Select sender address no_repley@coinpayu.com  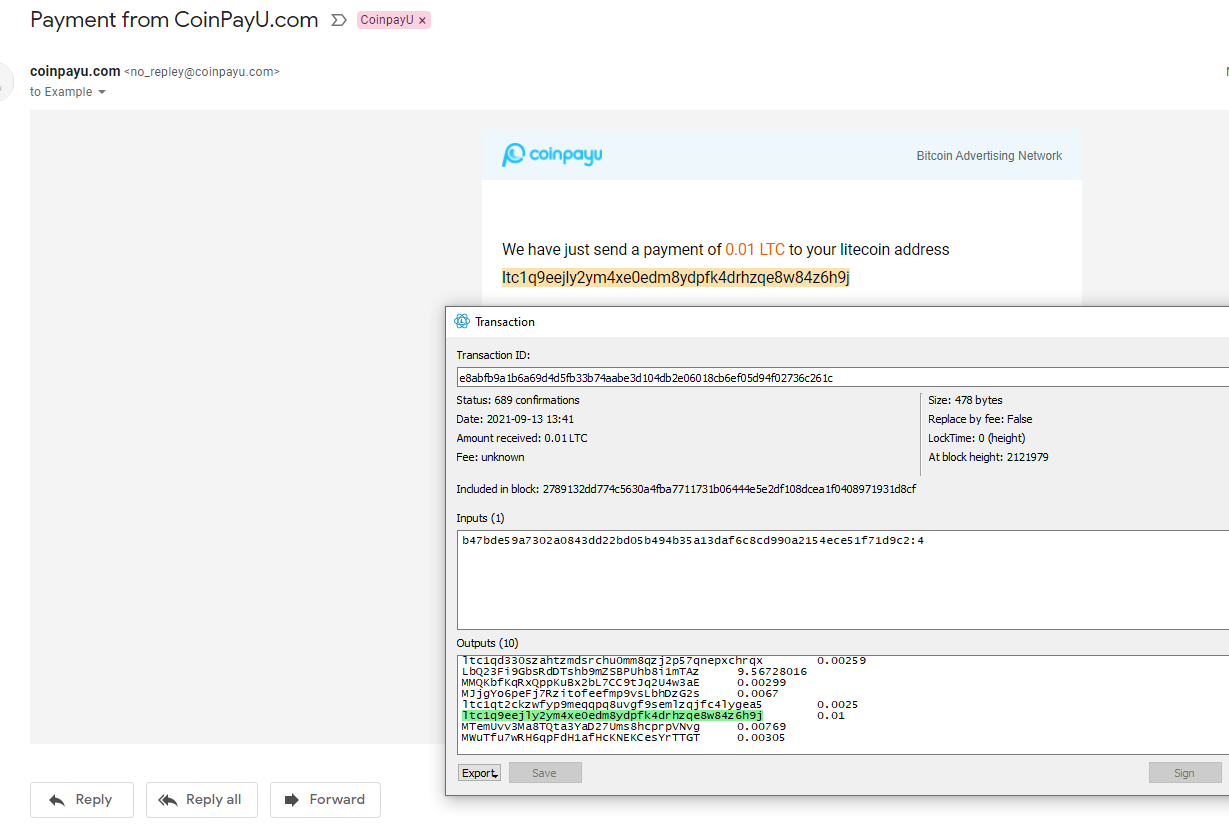[x=202, y=72]
